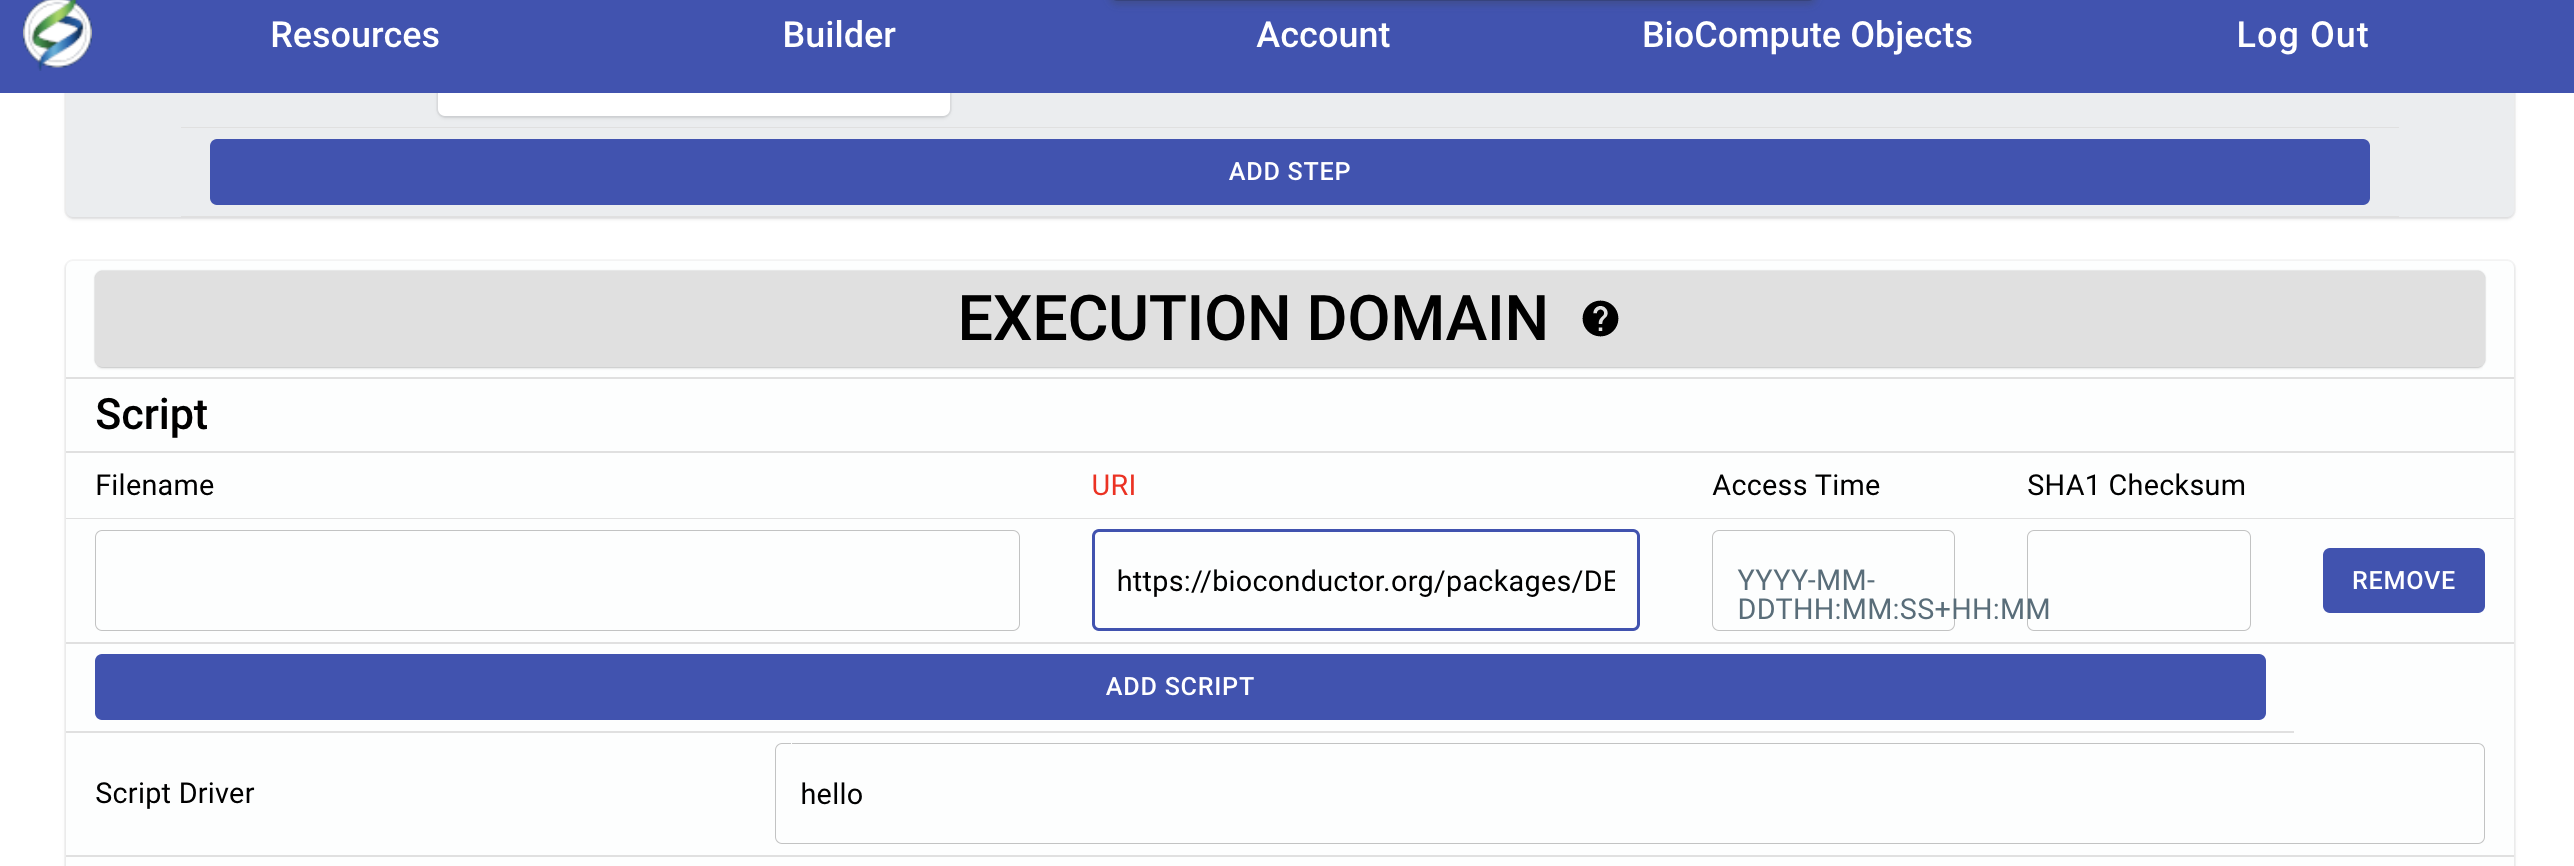This screenshot has width=2574, height=866.
Task: Click the red URI column label
Action: click(1113, 485)
